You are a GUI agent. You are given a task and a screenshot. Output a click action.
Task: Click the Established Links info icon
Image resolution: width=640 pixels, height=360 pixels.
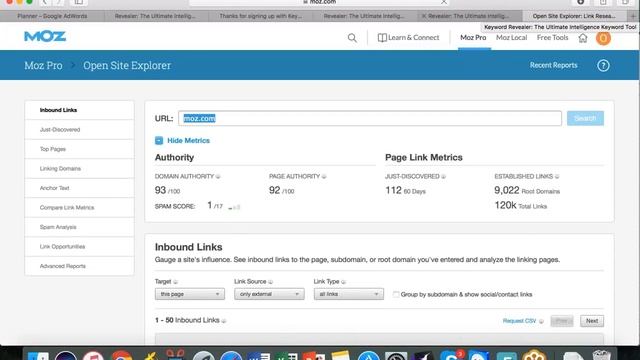(x=557, y=177)
